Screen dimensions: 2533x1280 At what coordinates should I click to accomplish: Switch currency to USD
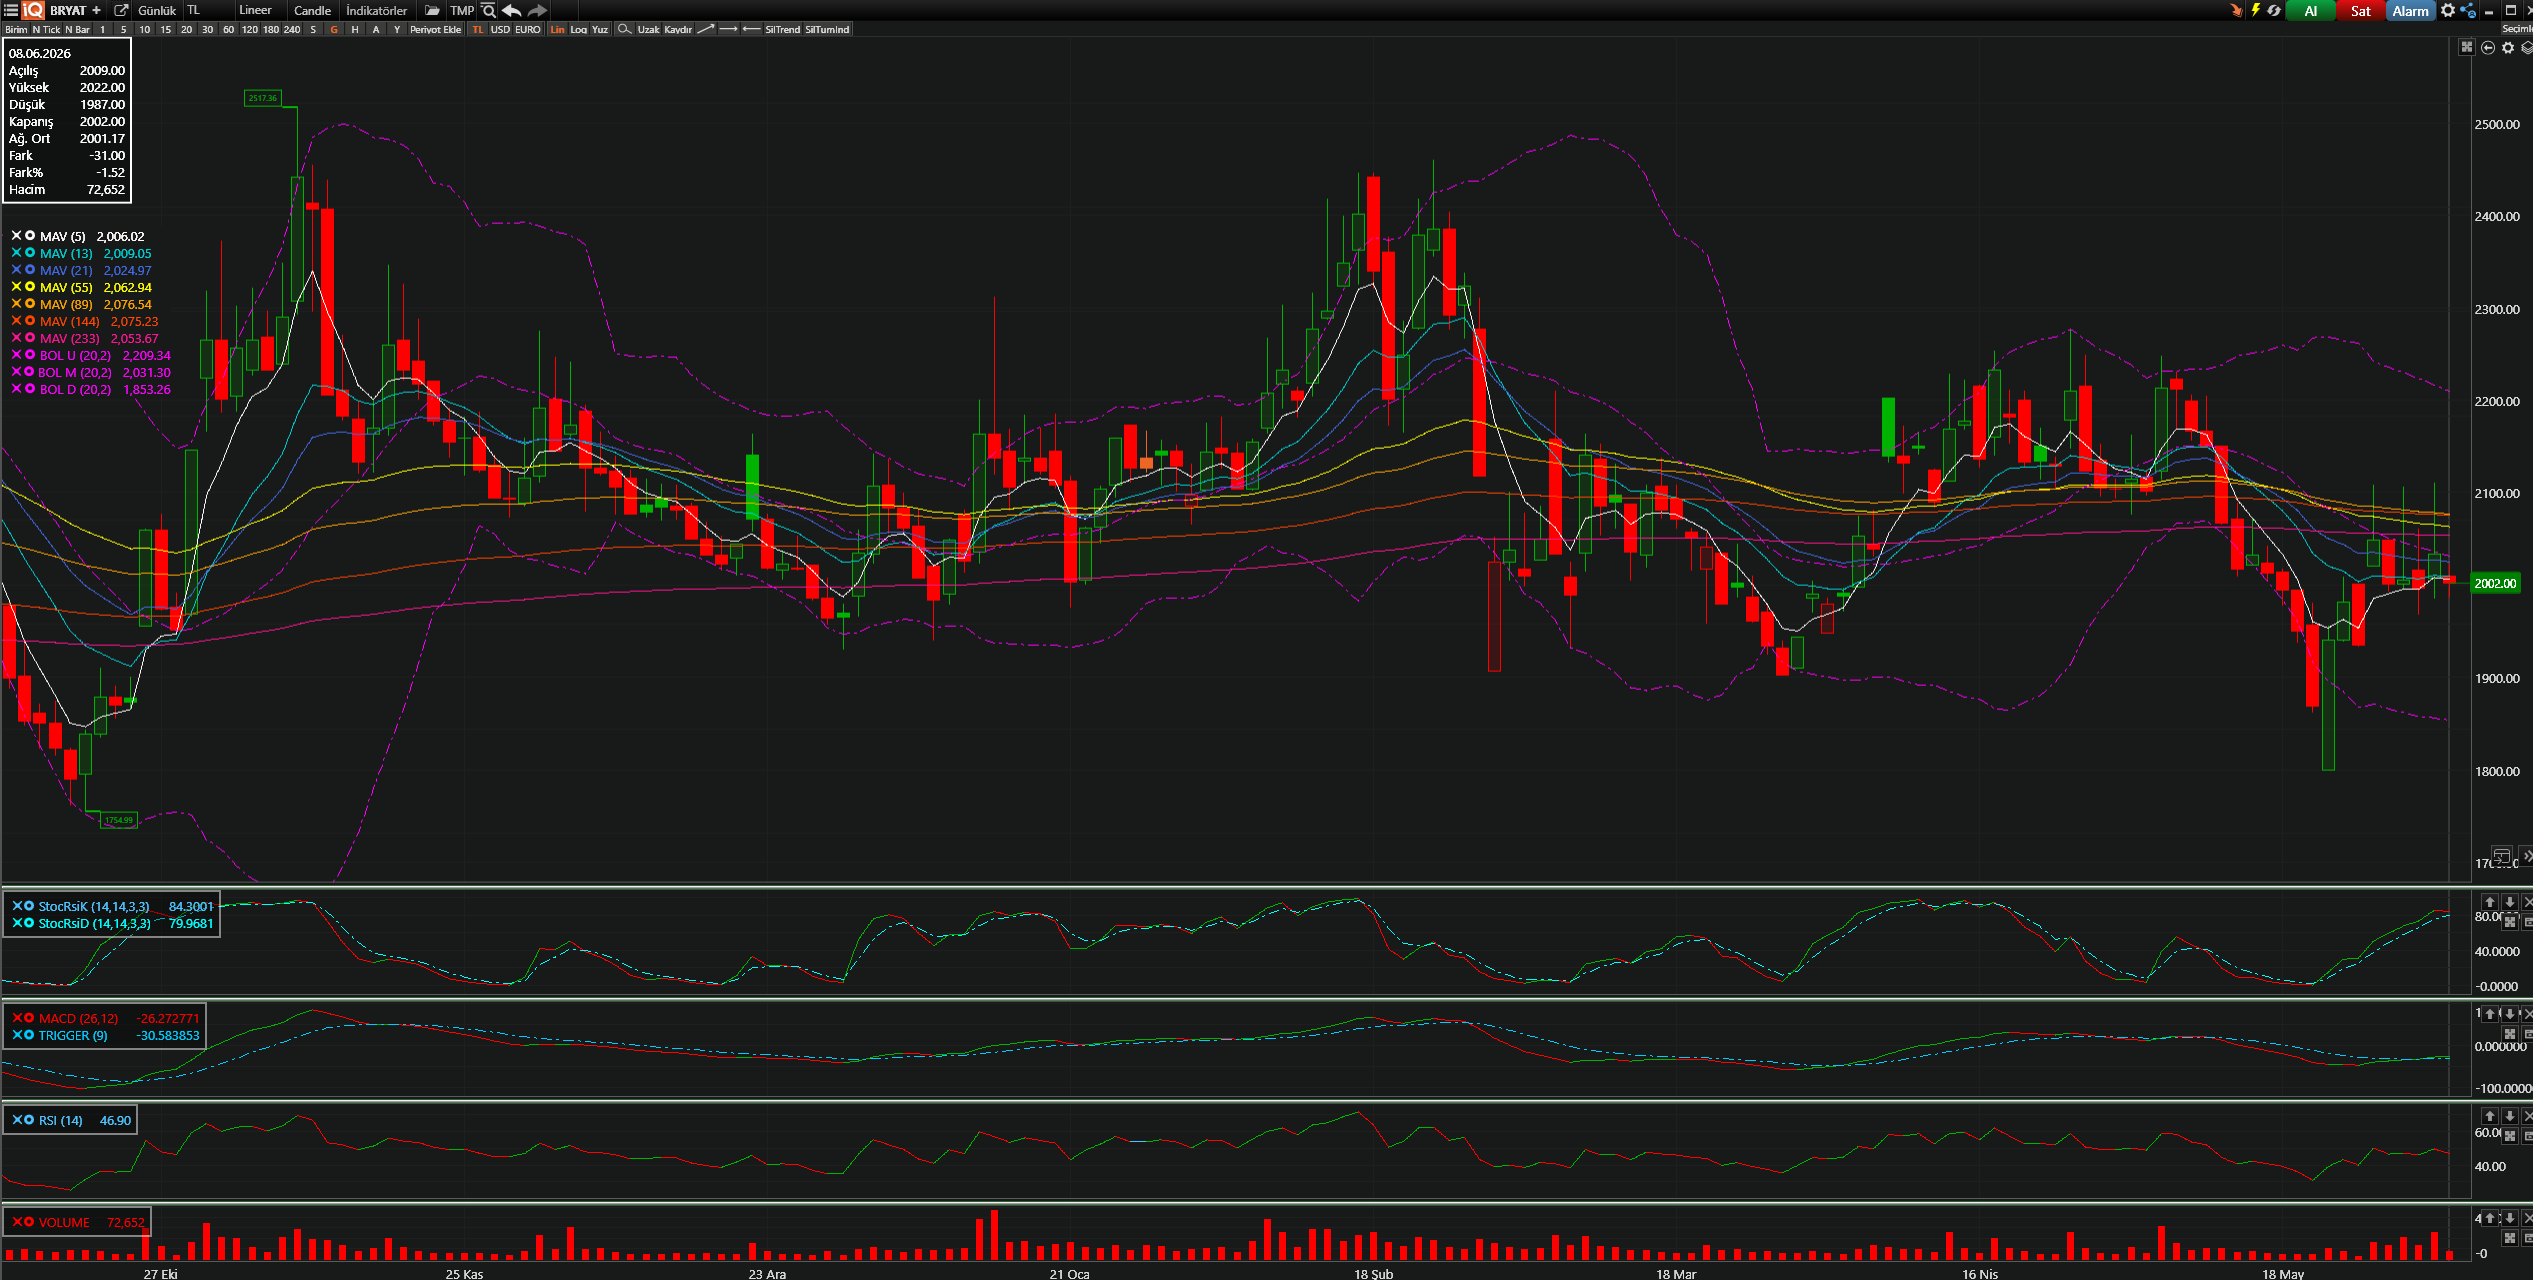point(500,29)
